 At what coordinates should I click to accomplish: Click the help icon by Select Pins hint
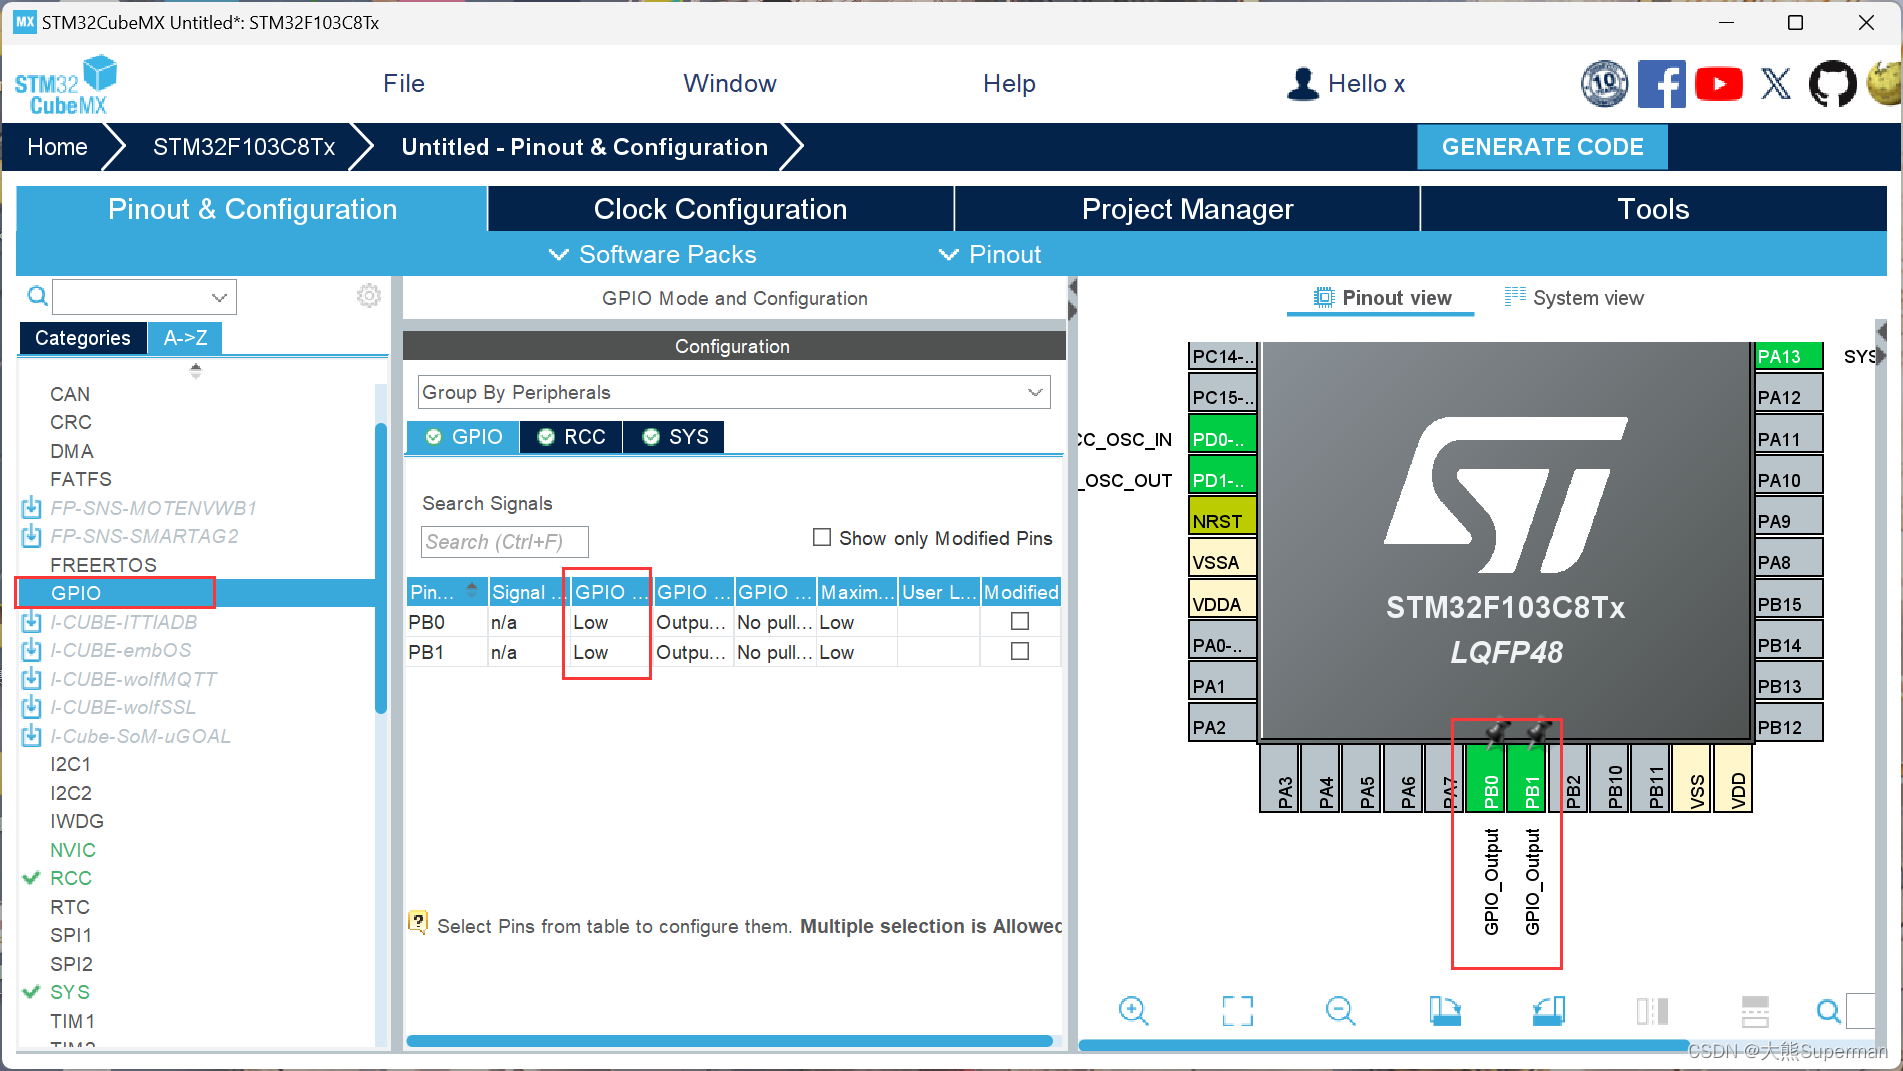tap(418, 921)
